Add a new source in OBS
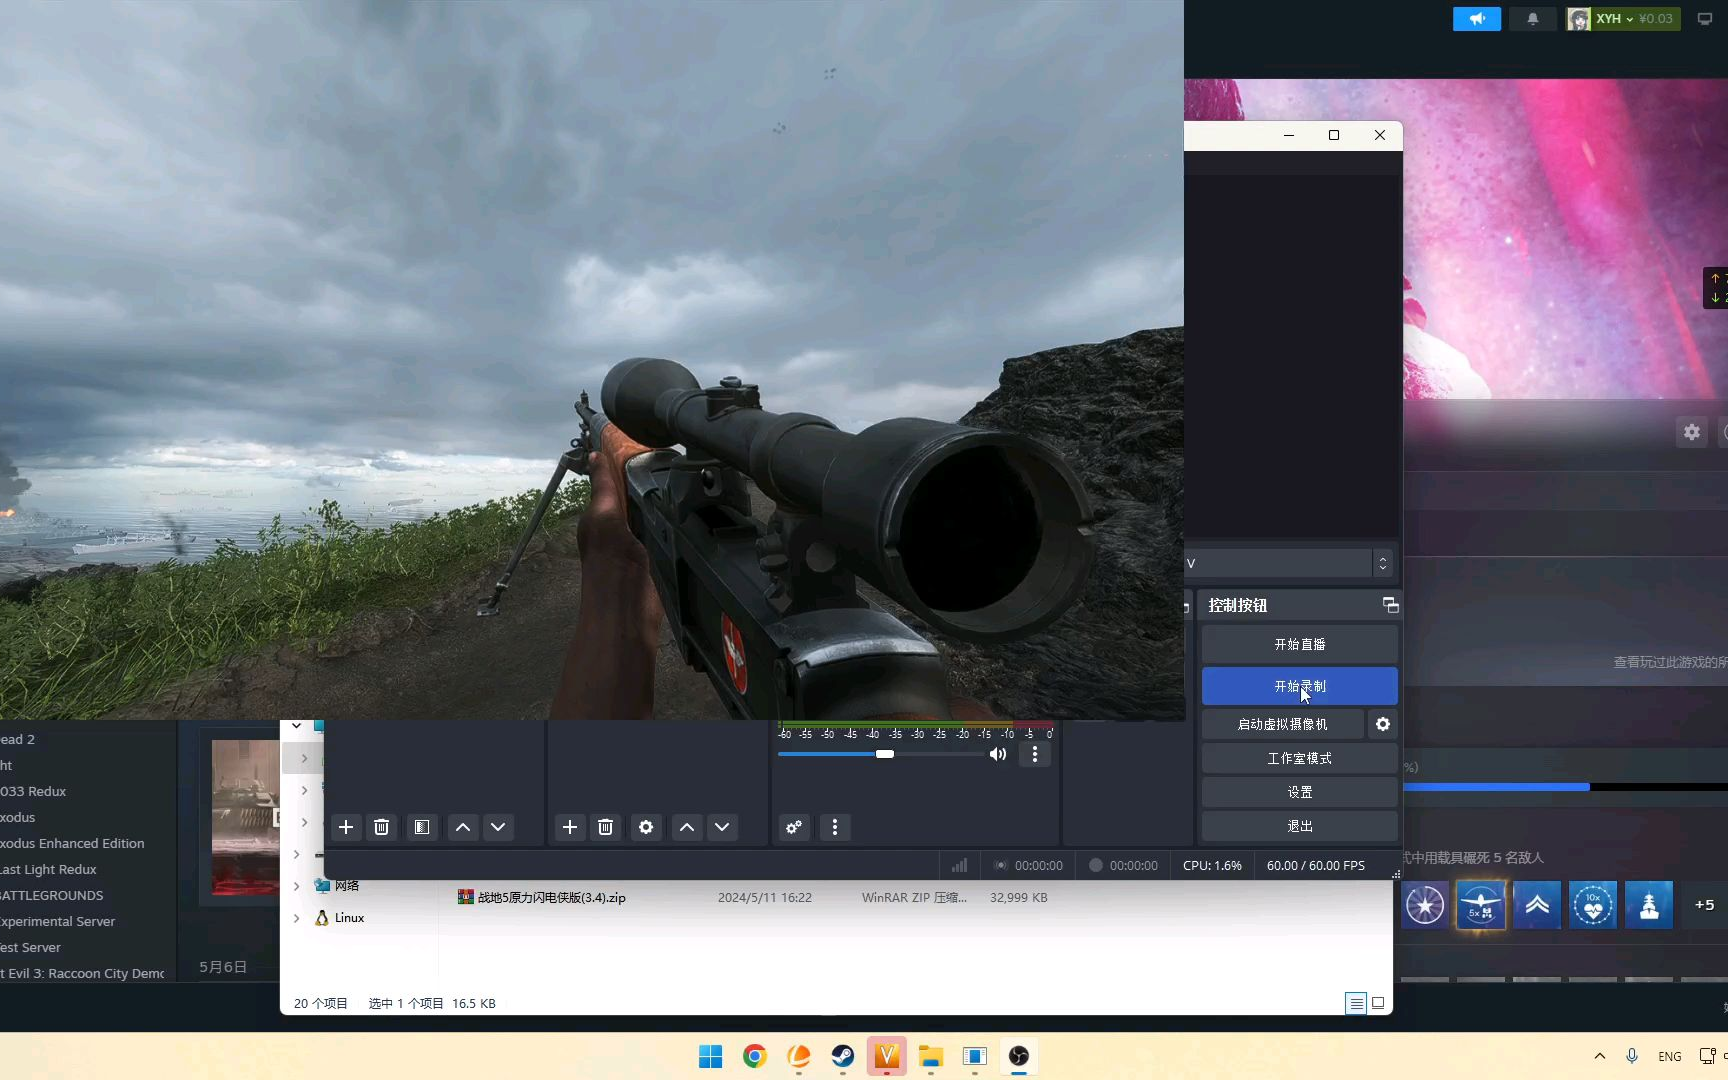 point(570,827)
